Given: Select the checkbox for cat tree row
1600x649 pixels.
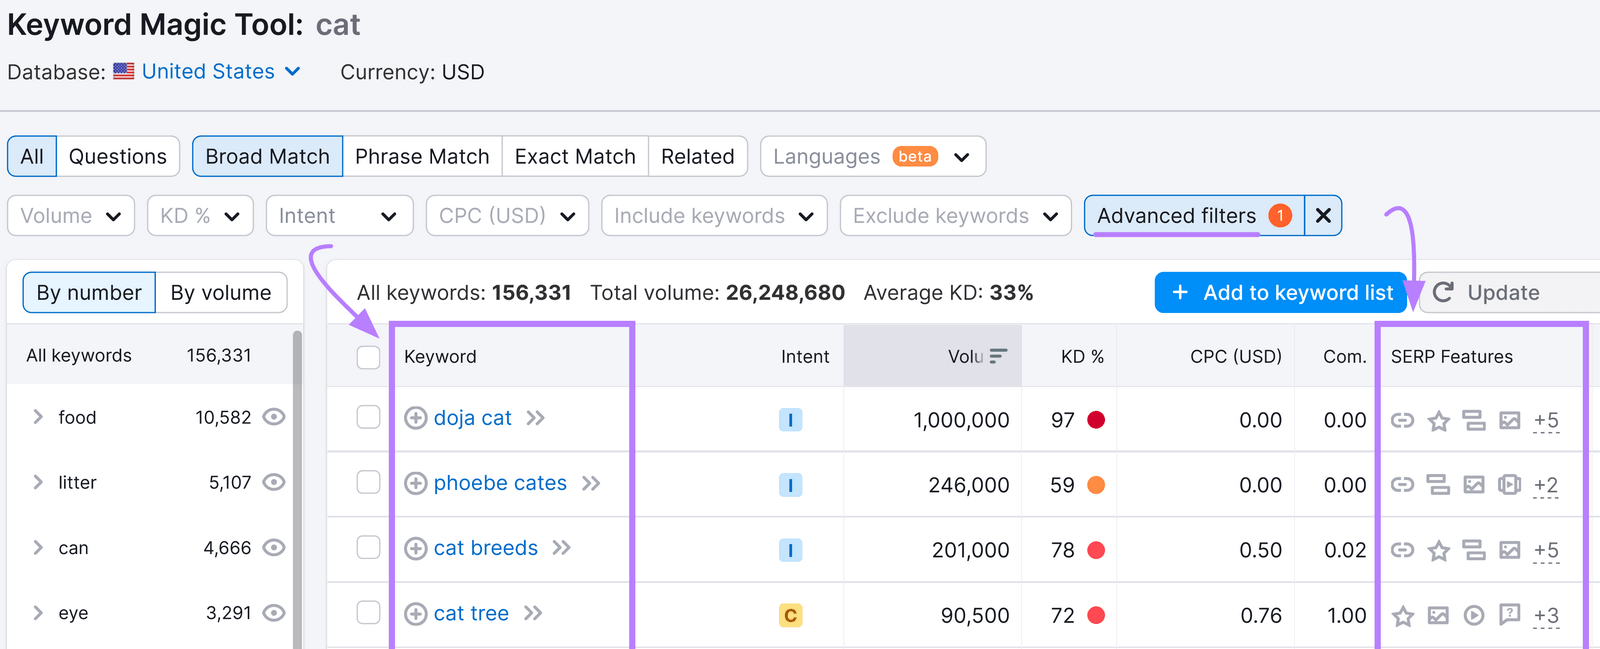Looking at the screenshot, I should pyautogui.click(x=368, y=613).
